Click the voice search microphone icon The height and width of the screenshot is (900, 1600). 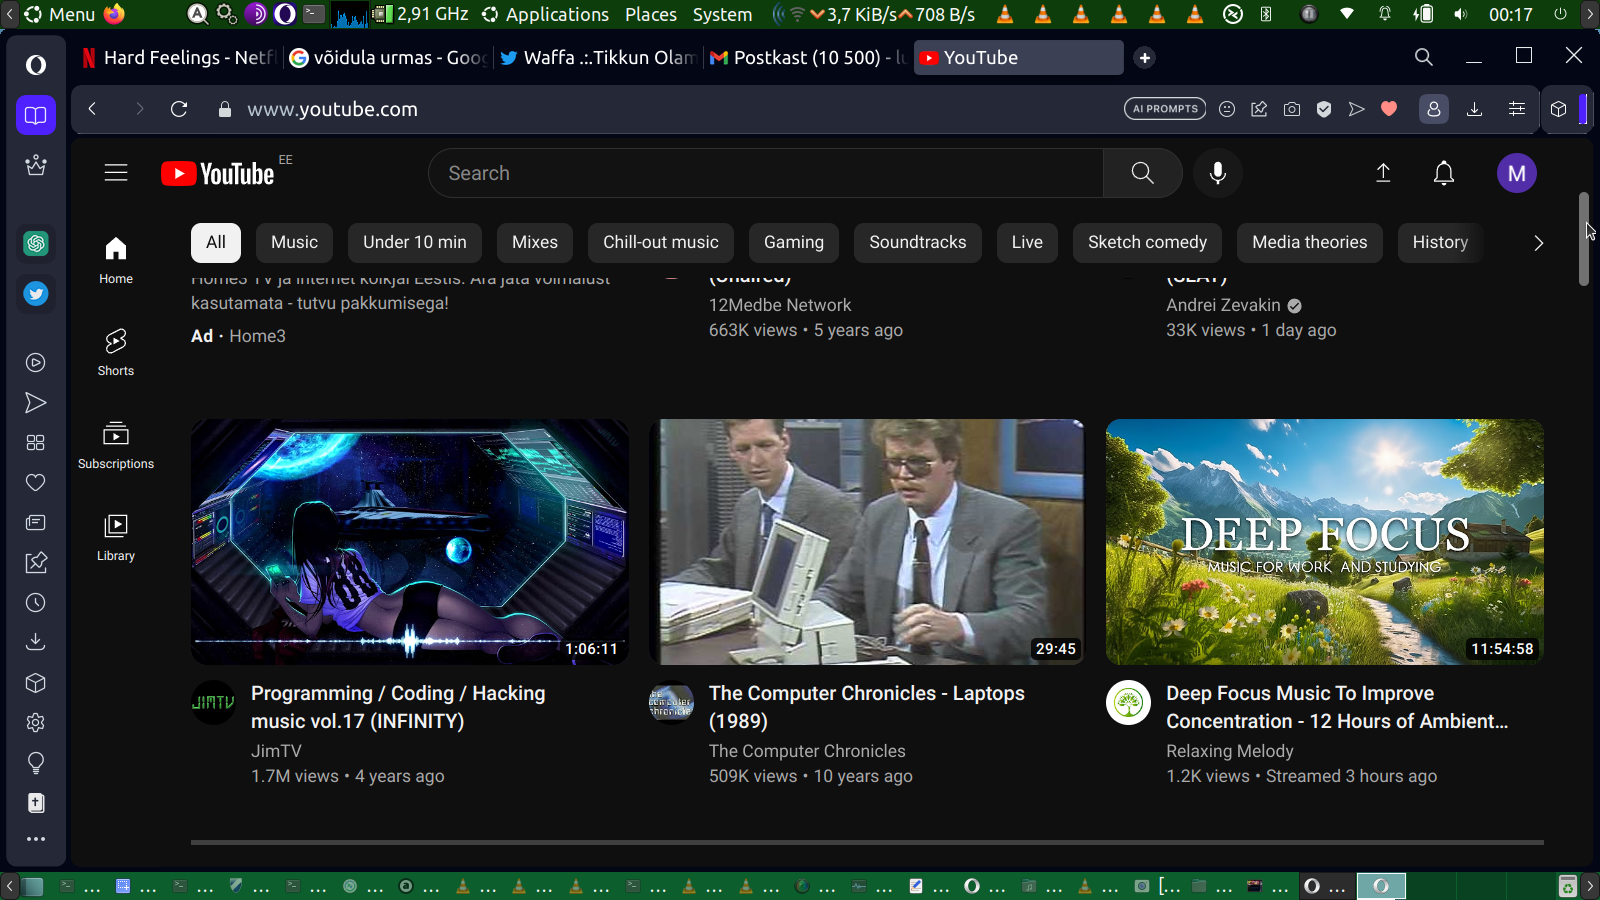[1217, 173]
